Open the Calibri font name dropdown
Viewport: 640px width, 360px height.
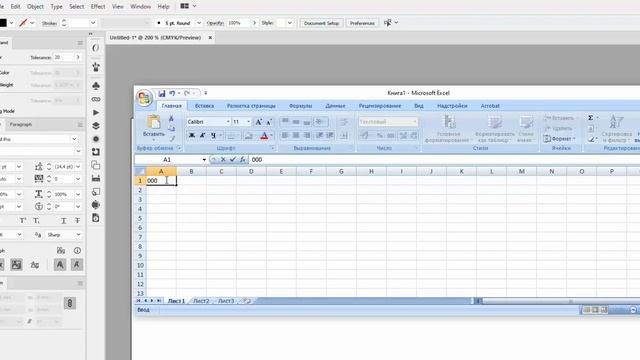228,122
